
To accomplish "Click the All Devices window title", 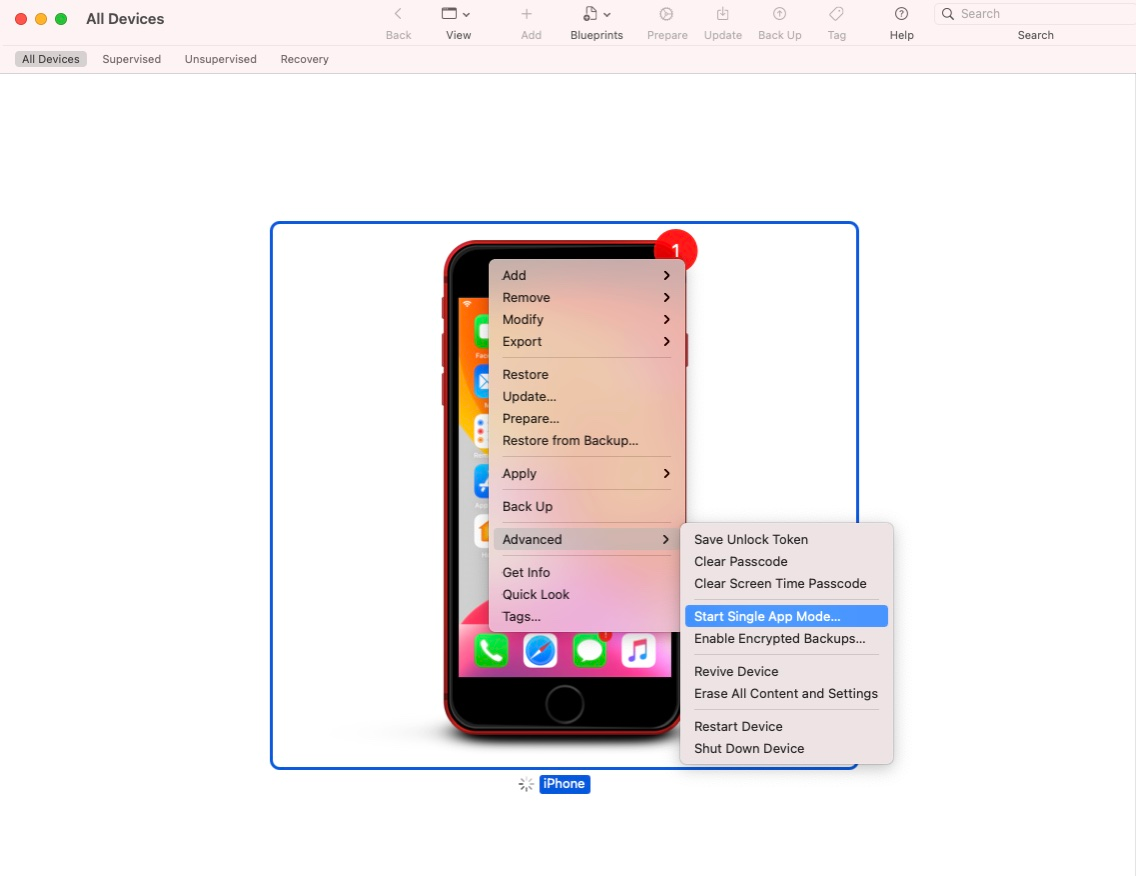I will click(125, 19).
